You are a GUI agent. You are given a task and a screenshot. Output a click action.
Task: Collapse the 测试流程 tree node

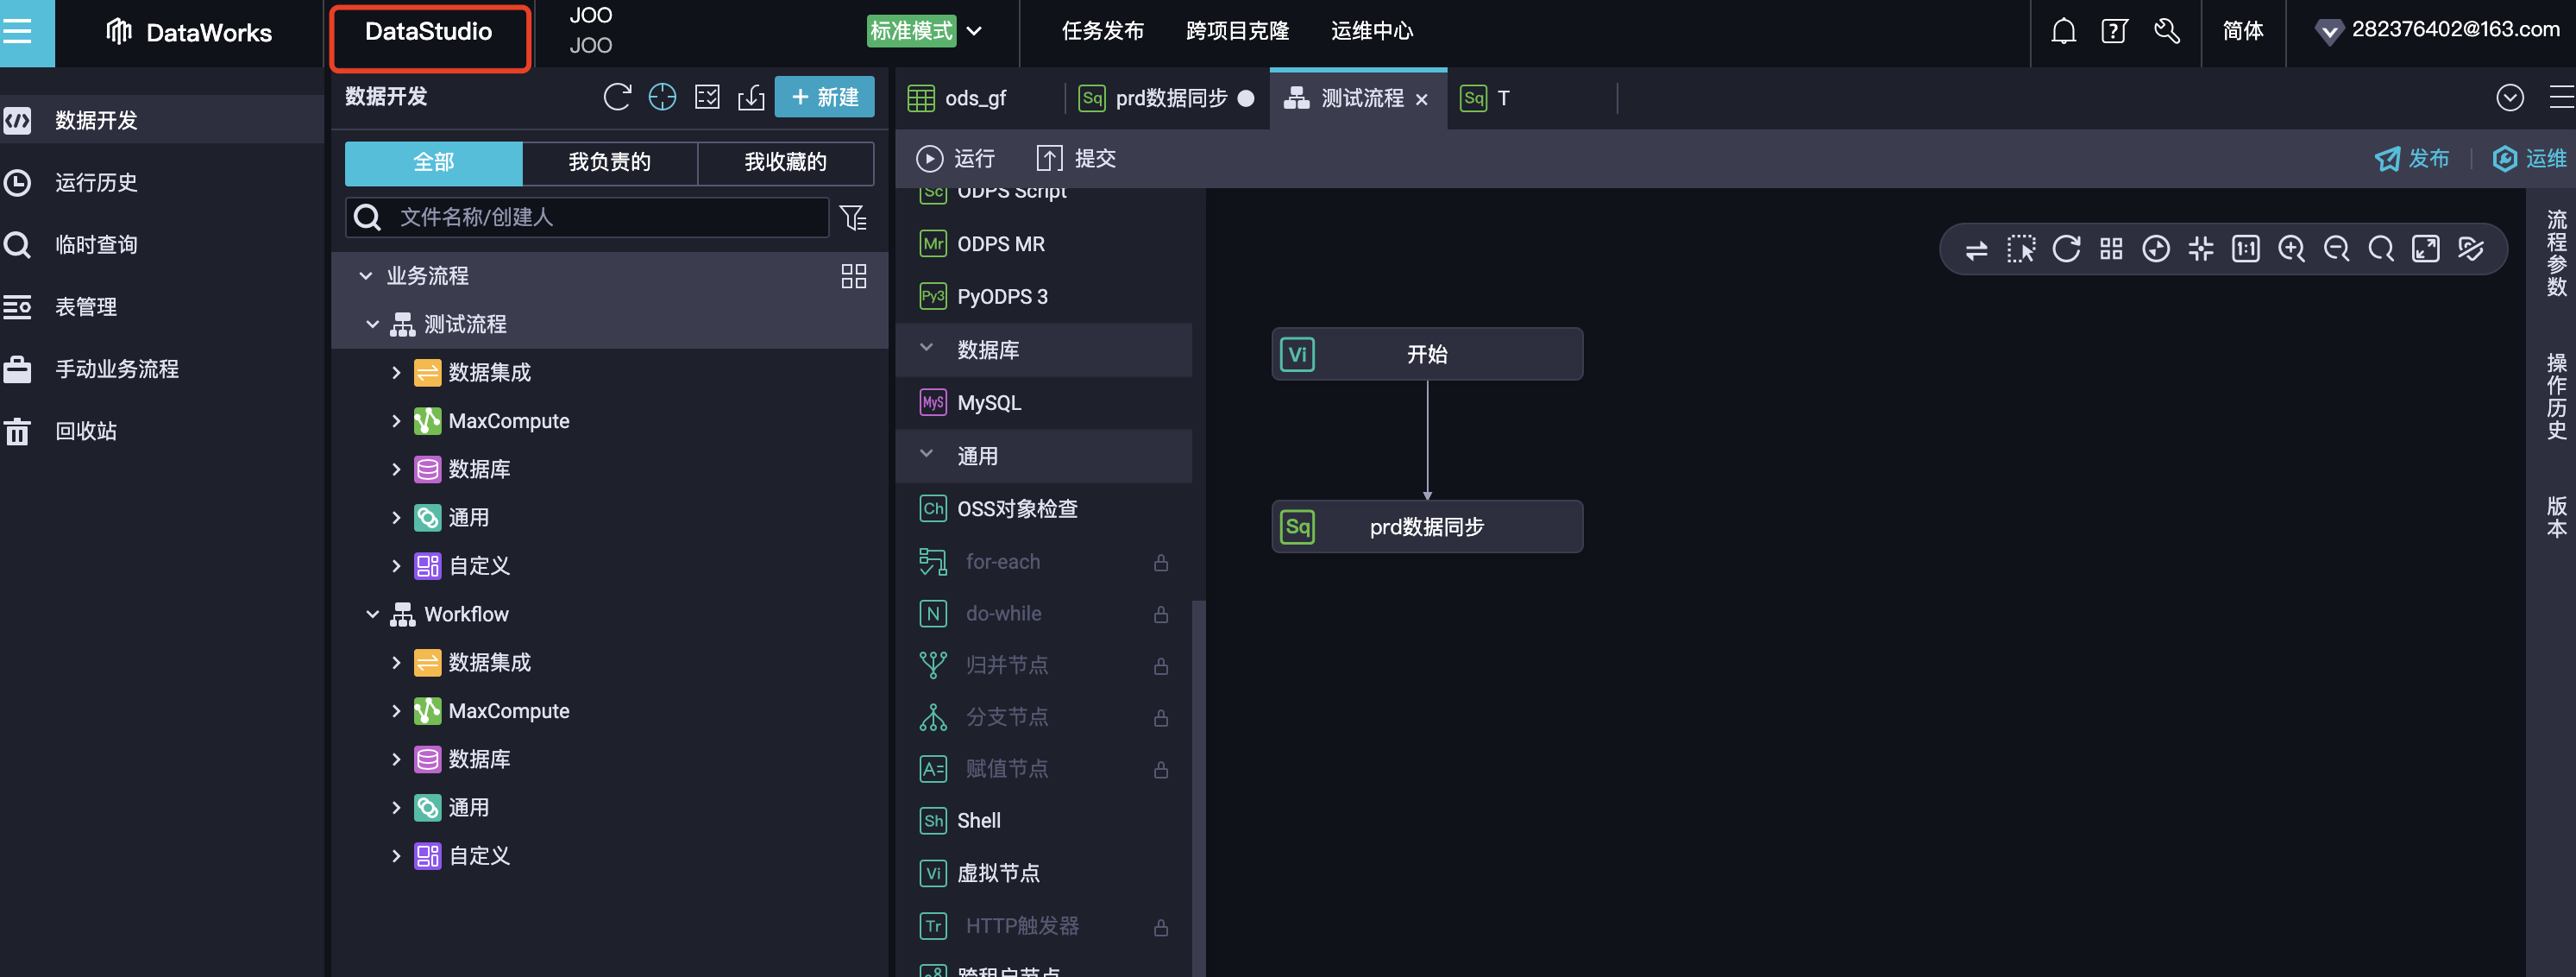tap(372, 324)
